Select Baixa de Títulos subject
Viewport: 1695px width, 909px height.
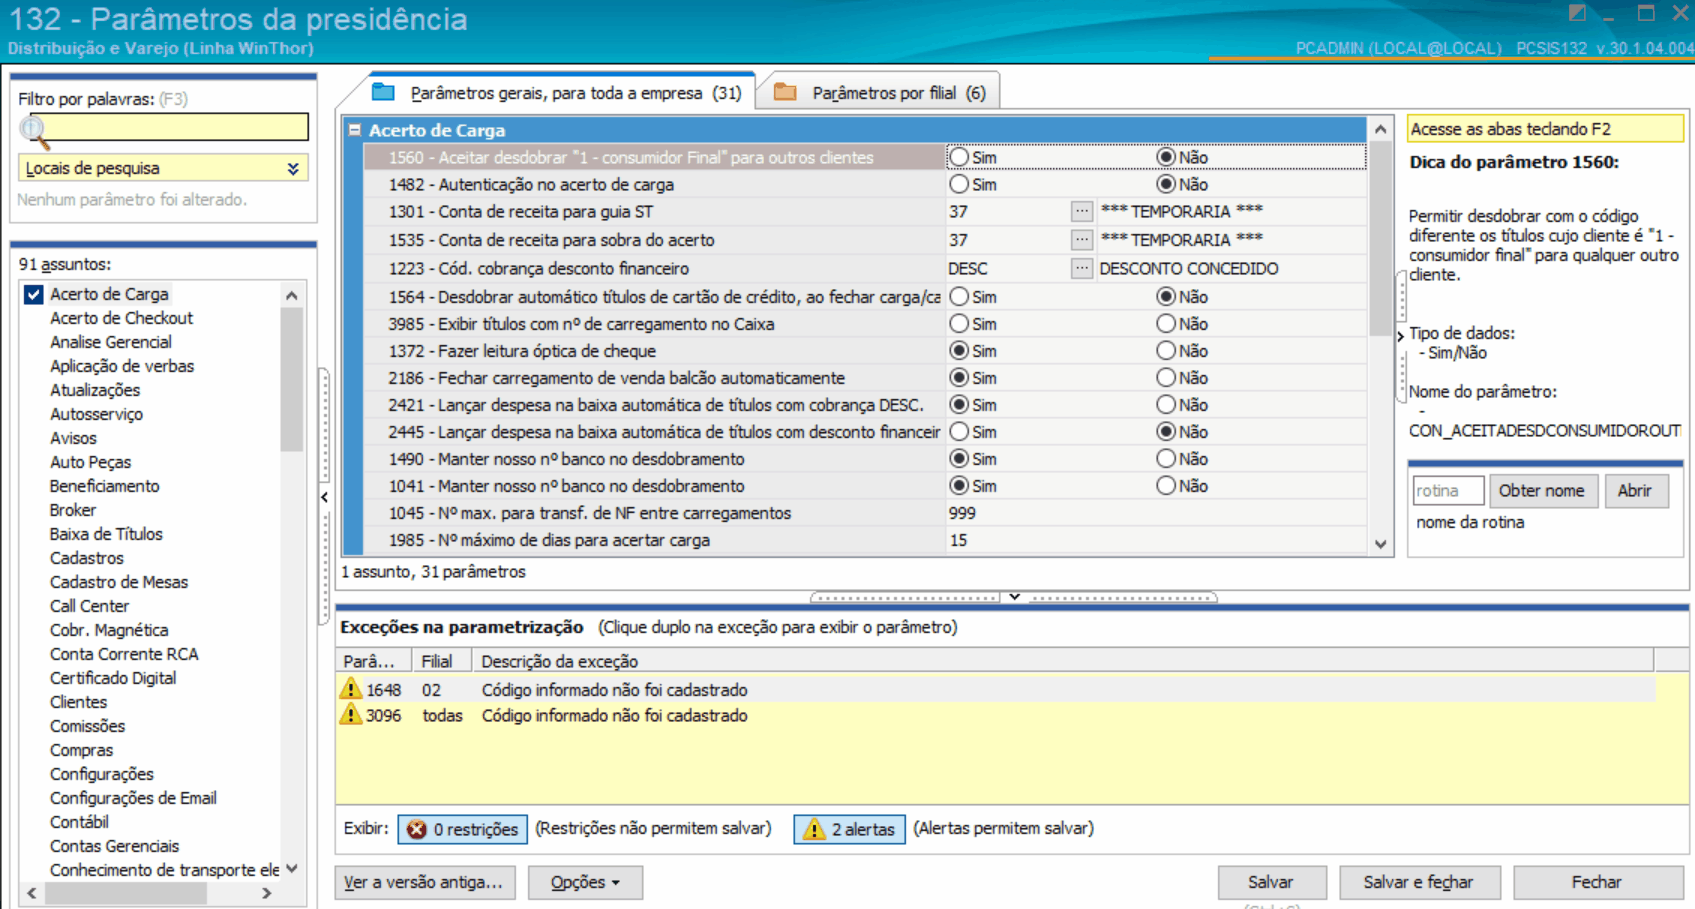106,534
